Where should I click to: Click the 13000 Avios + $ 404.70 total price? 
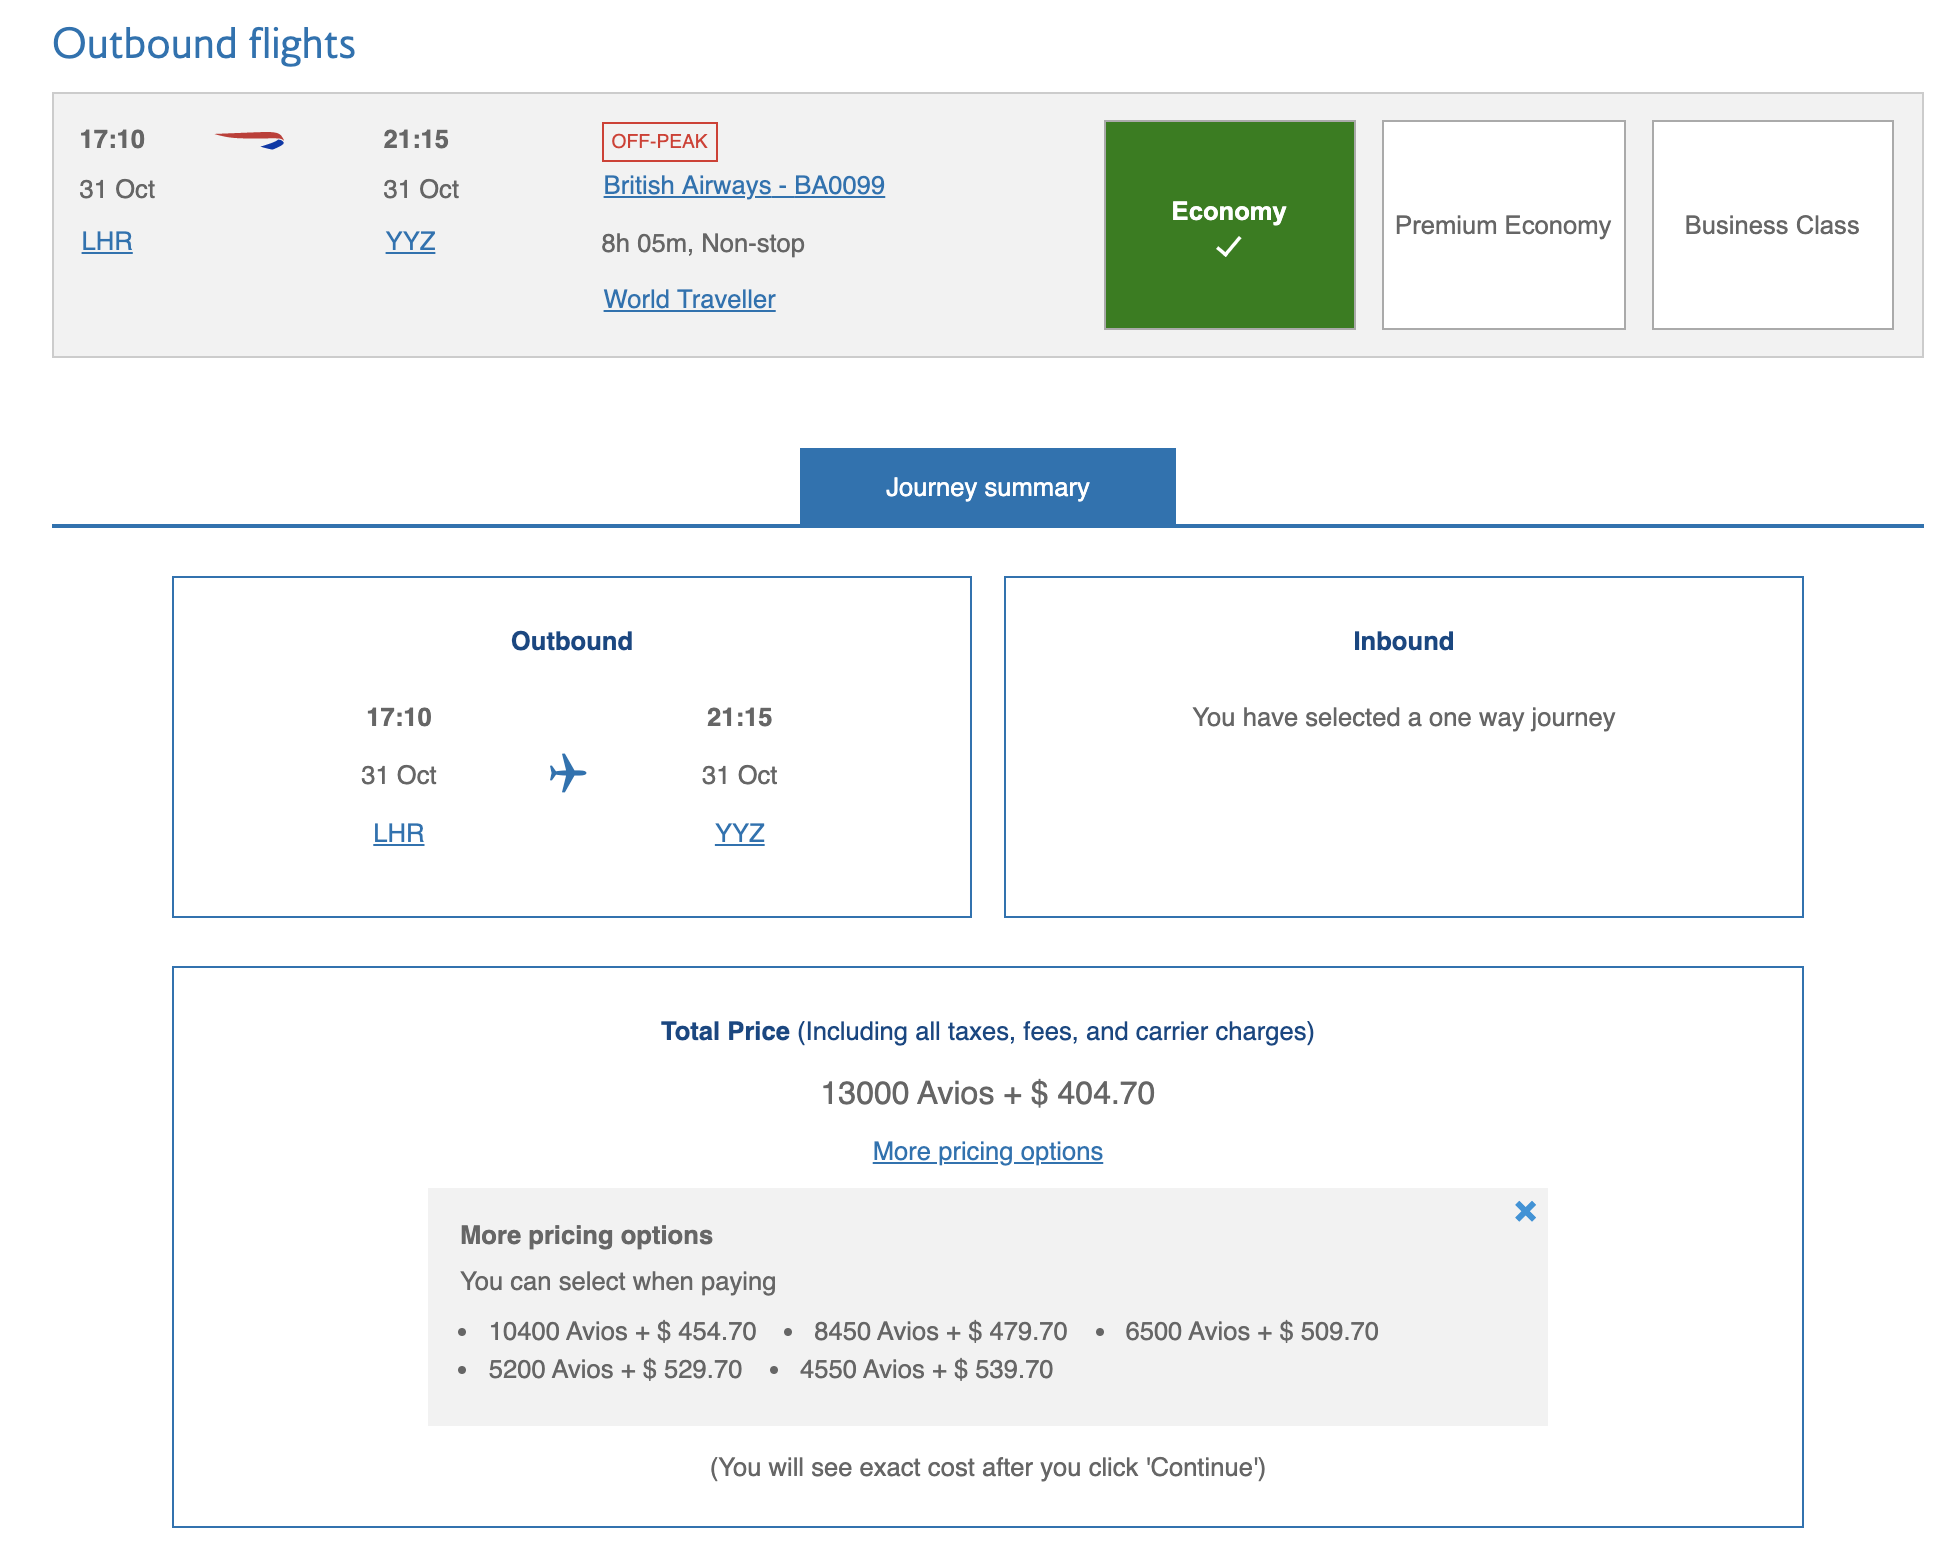point(987,1094)
